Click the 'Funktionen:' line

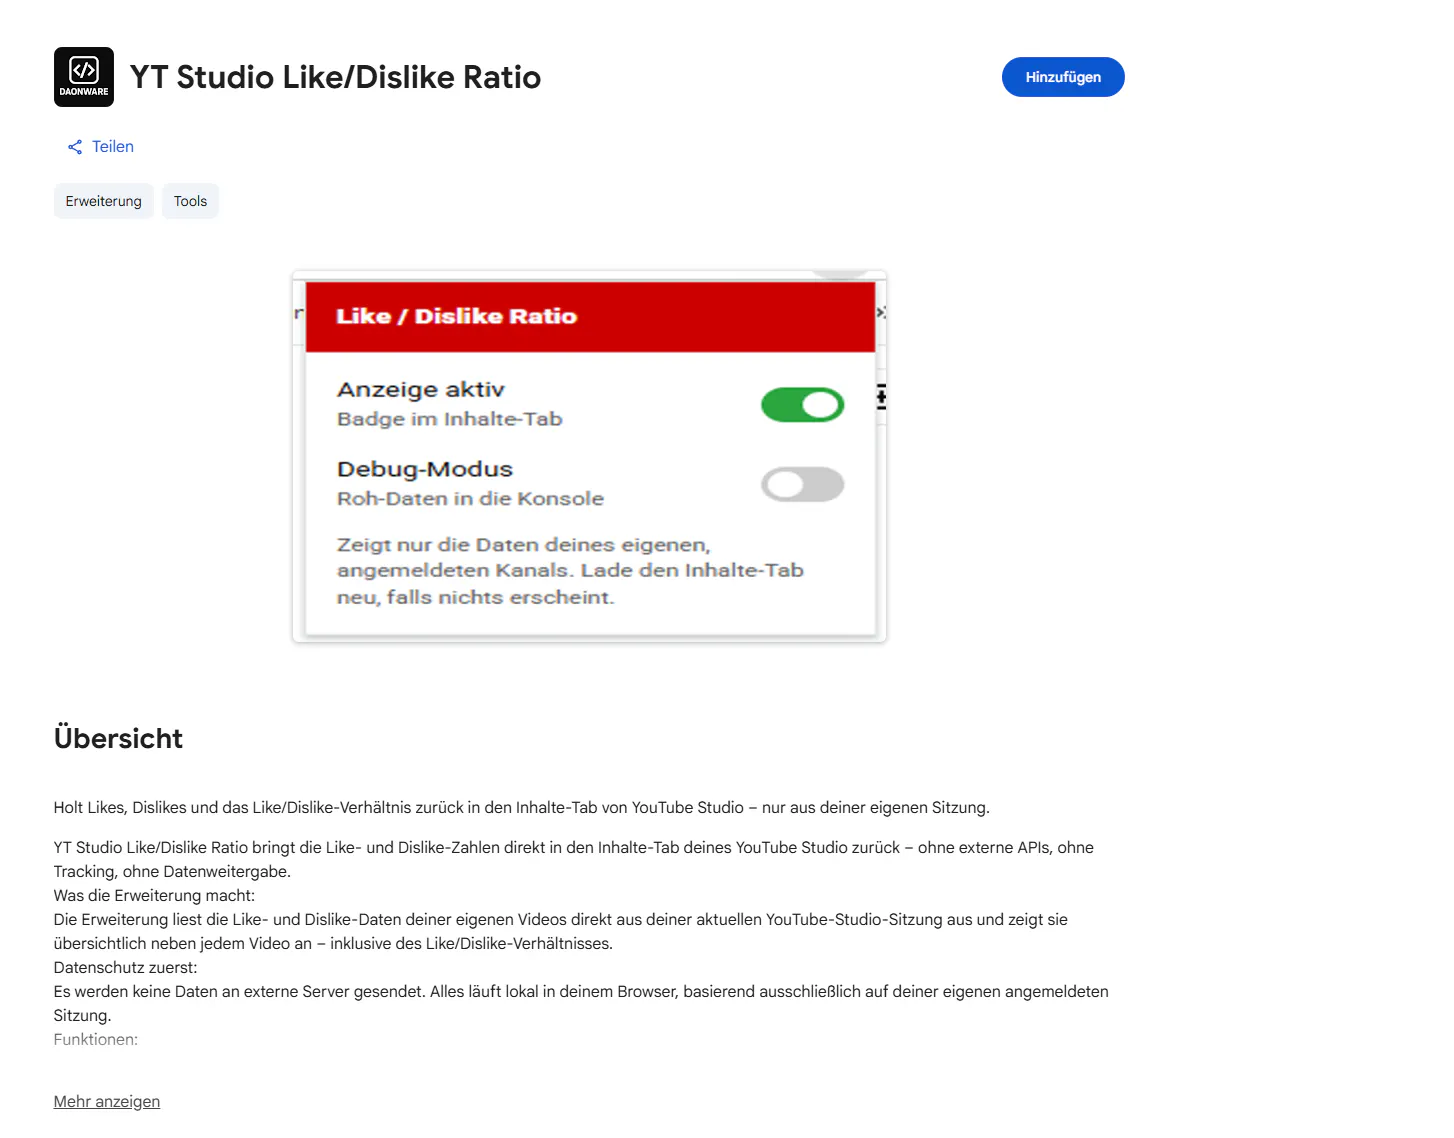pyautogui.click(x=96, y=1039)
